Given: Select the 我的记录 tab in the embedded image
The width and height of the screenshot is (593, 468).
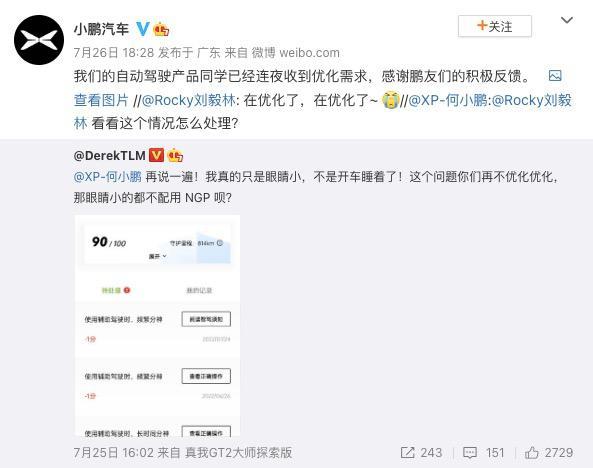Looking at the screenshot, I should [x=199, y=291].
